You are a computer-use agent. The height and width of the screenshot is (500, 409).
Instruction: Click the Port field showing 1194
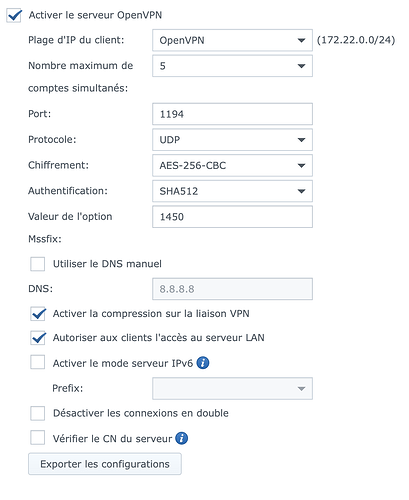[x=232, y=114]
